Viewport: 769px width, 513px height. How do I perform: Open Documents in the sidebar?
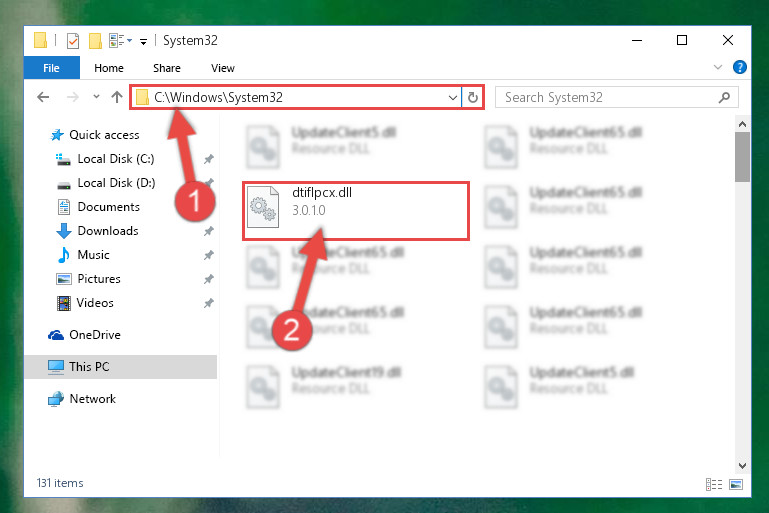108,207
